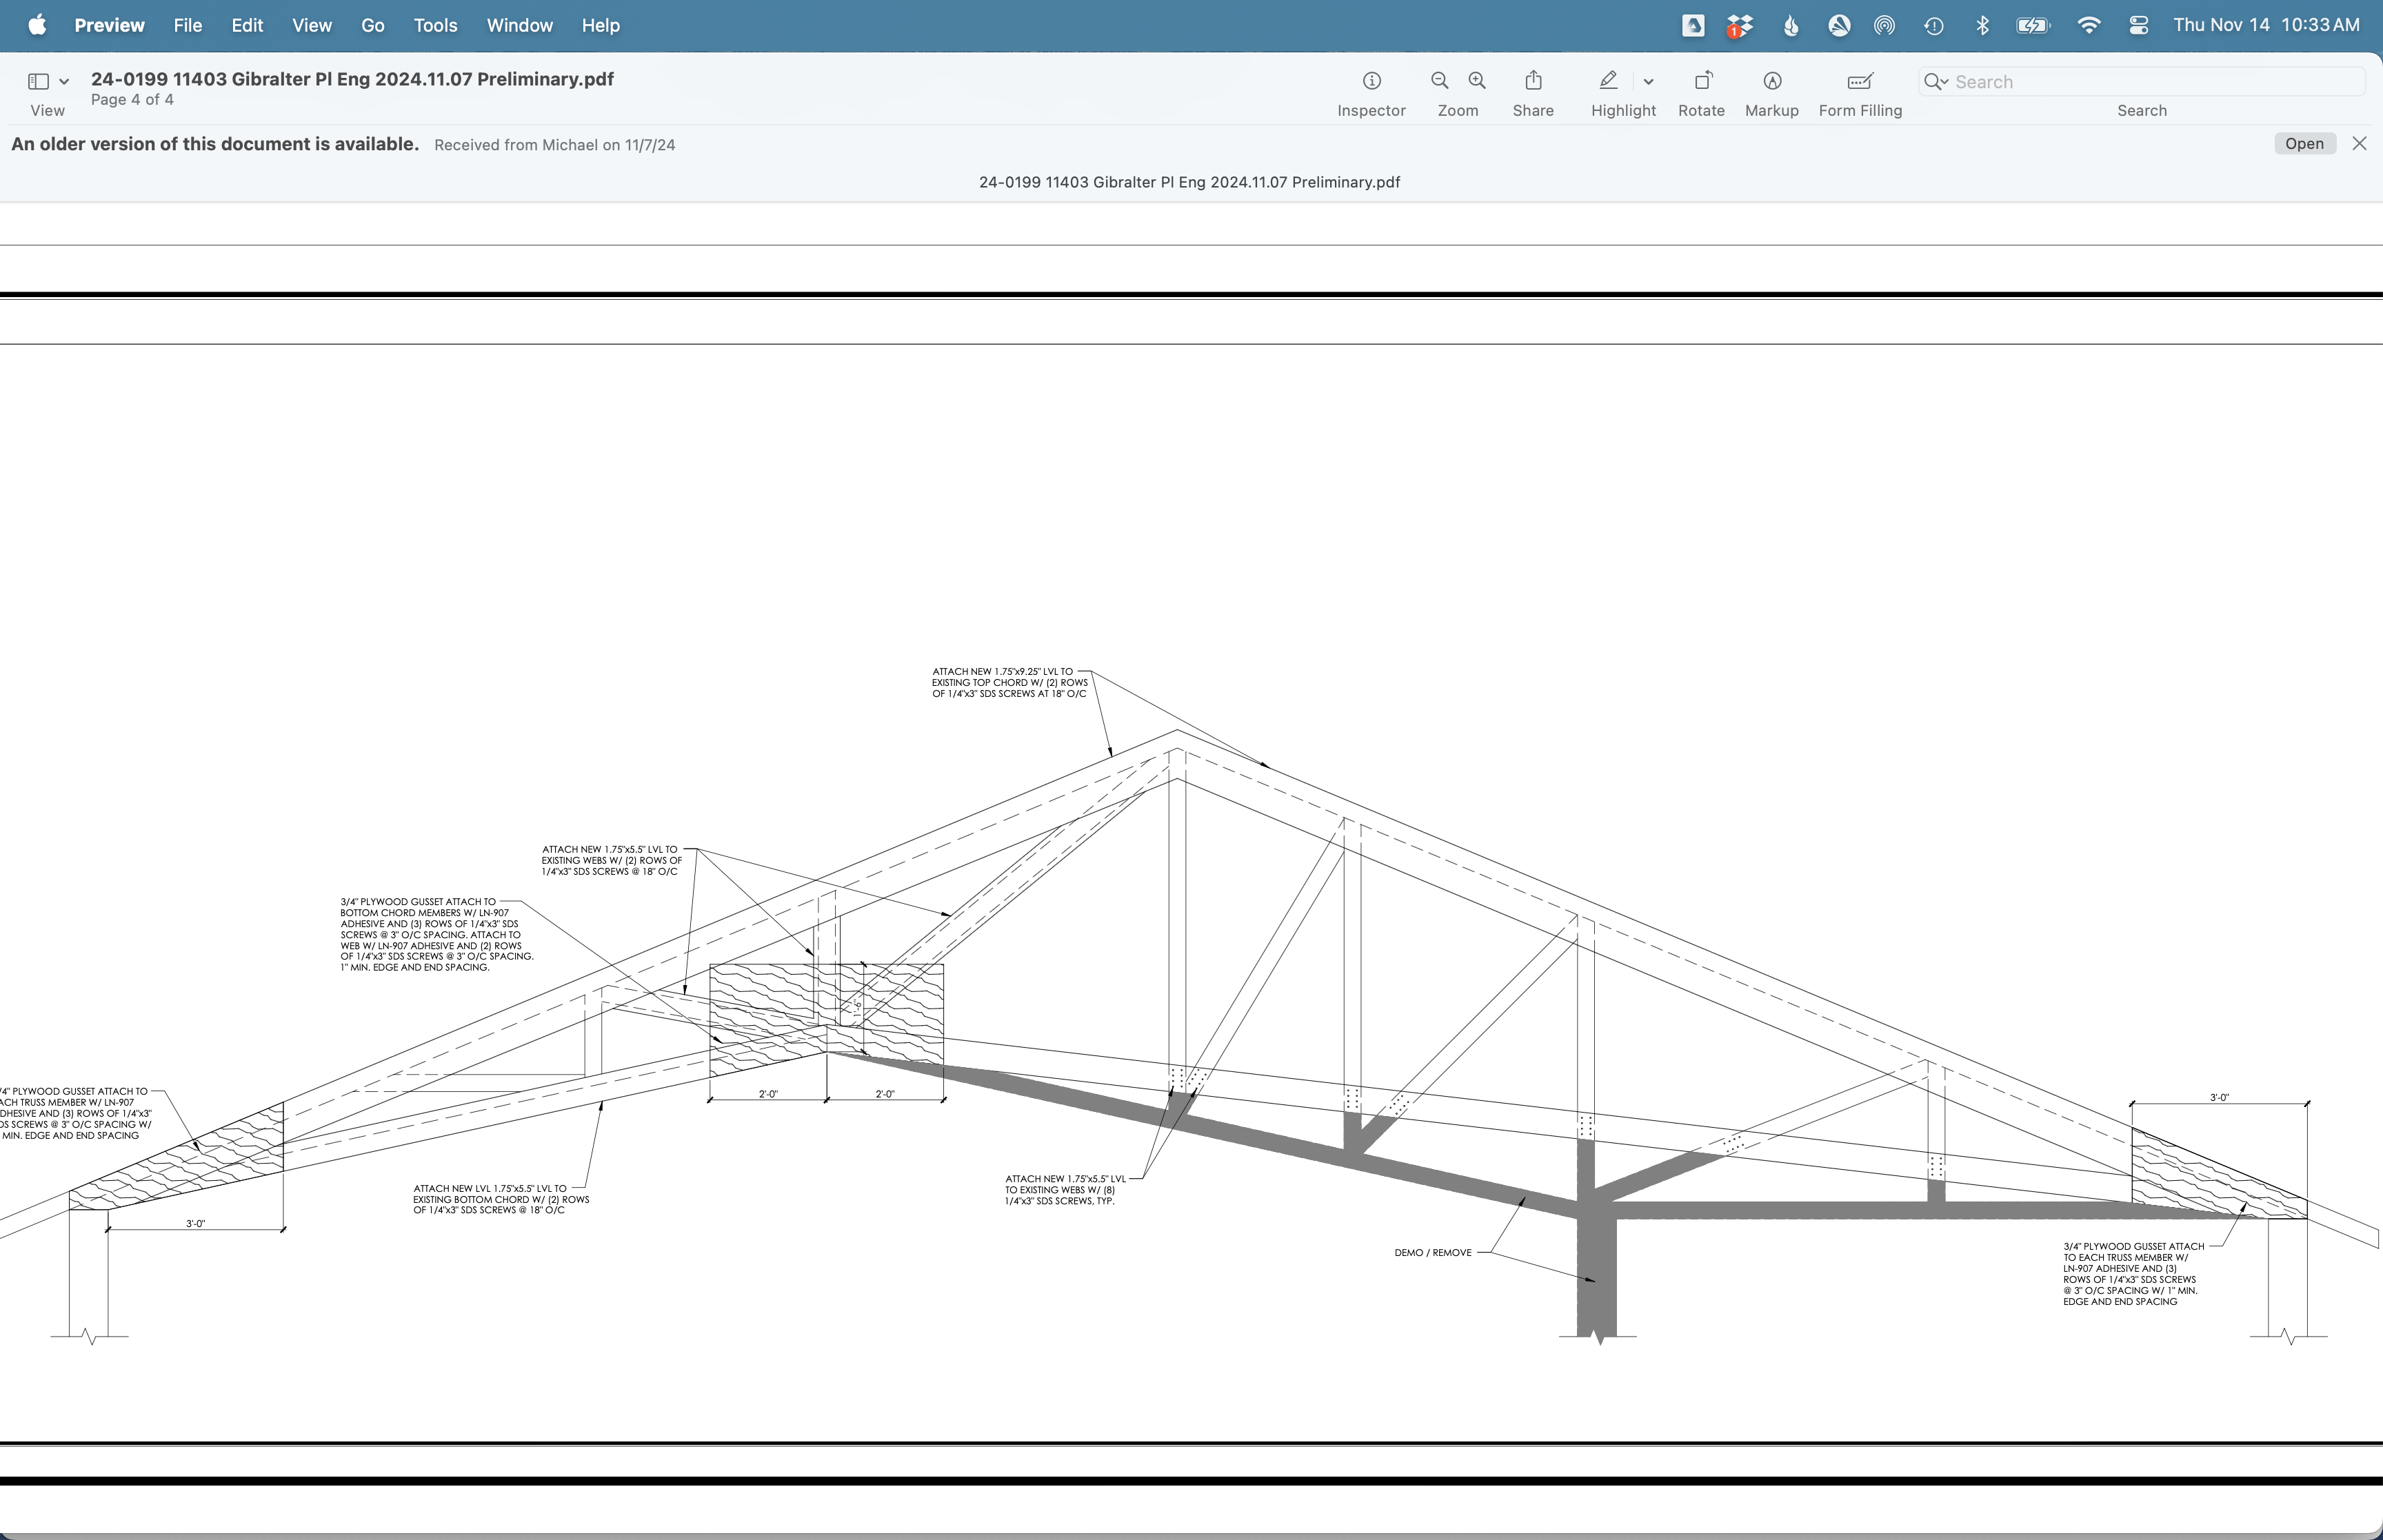This screenshot has width=2383, height=1540.
Task: Activate the Form Filling tool
Action: (1859, 81)
